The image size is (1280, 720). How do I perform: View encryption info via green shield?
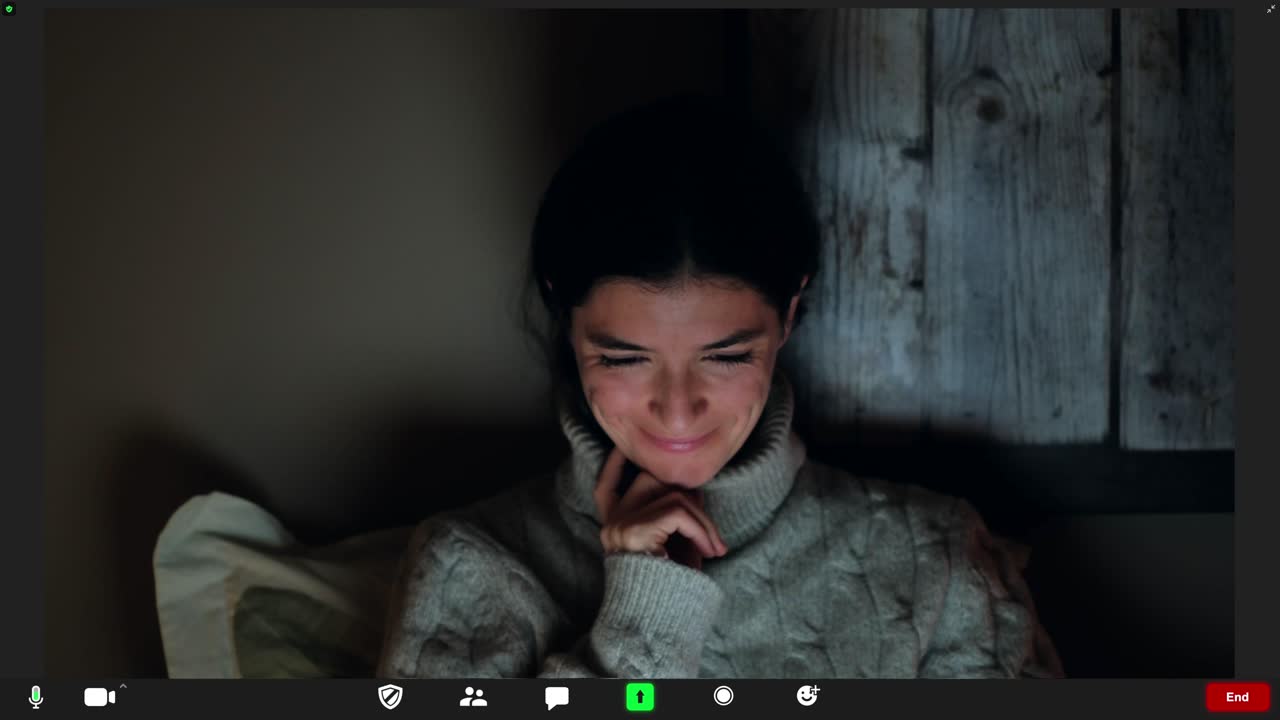pos(9,9)
